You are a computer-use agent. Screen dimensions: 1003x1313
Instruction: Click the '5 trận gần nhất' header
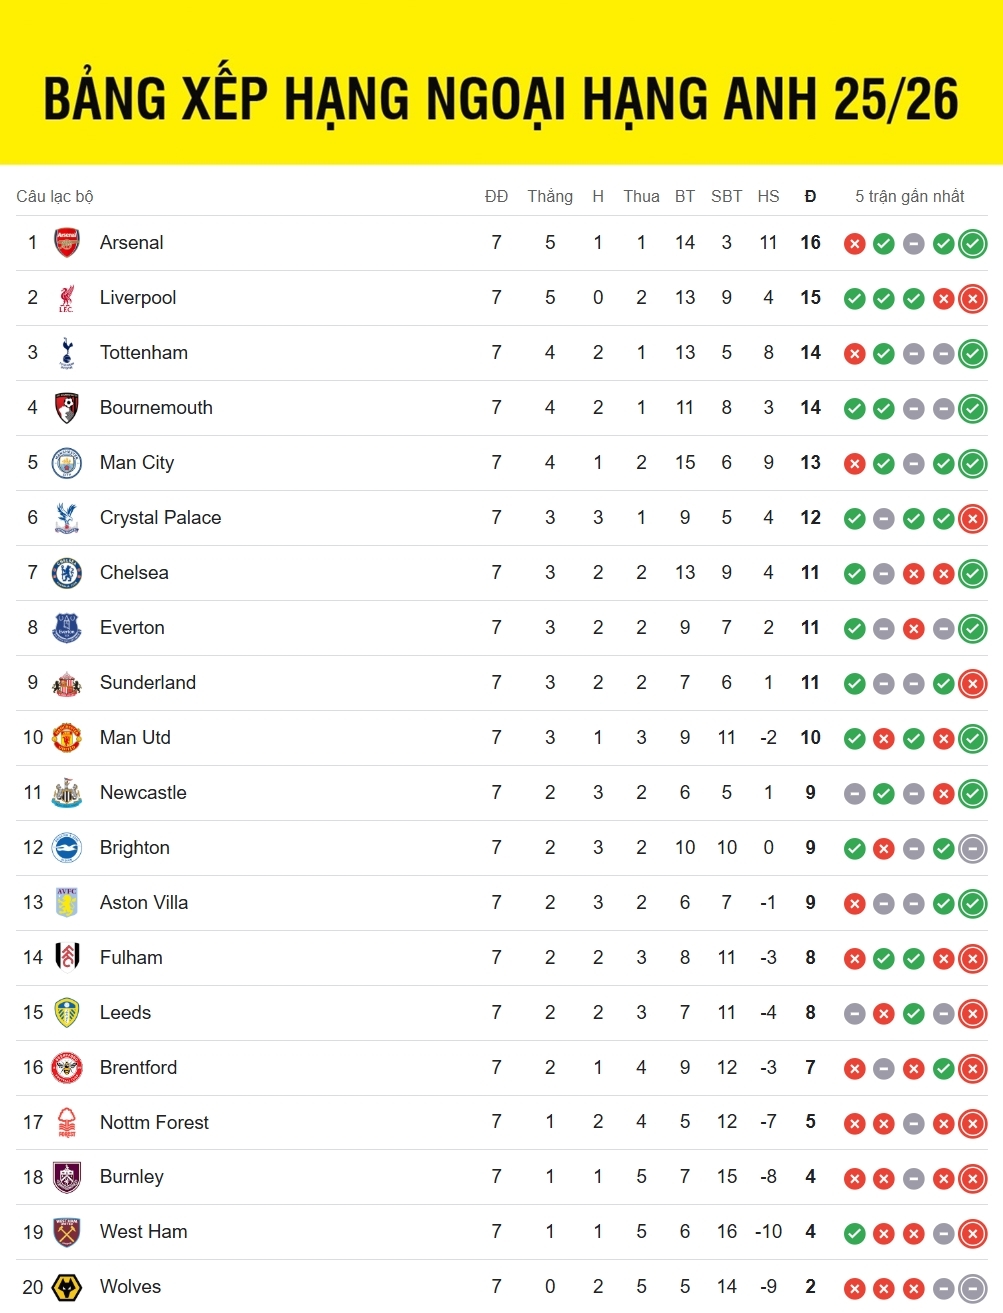pos(909,196)
